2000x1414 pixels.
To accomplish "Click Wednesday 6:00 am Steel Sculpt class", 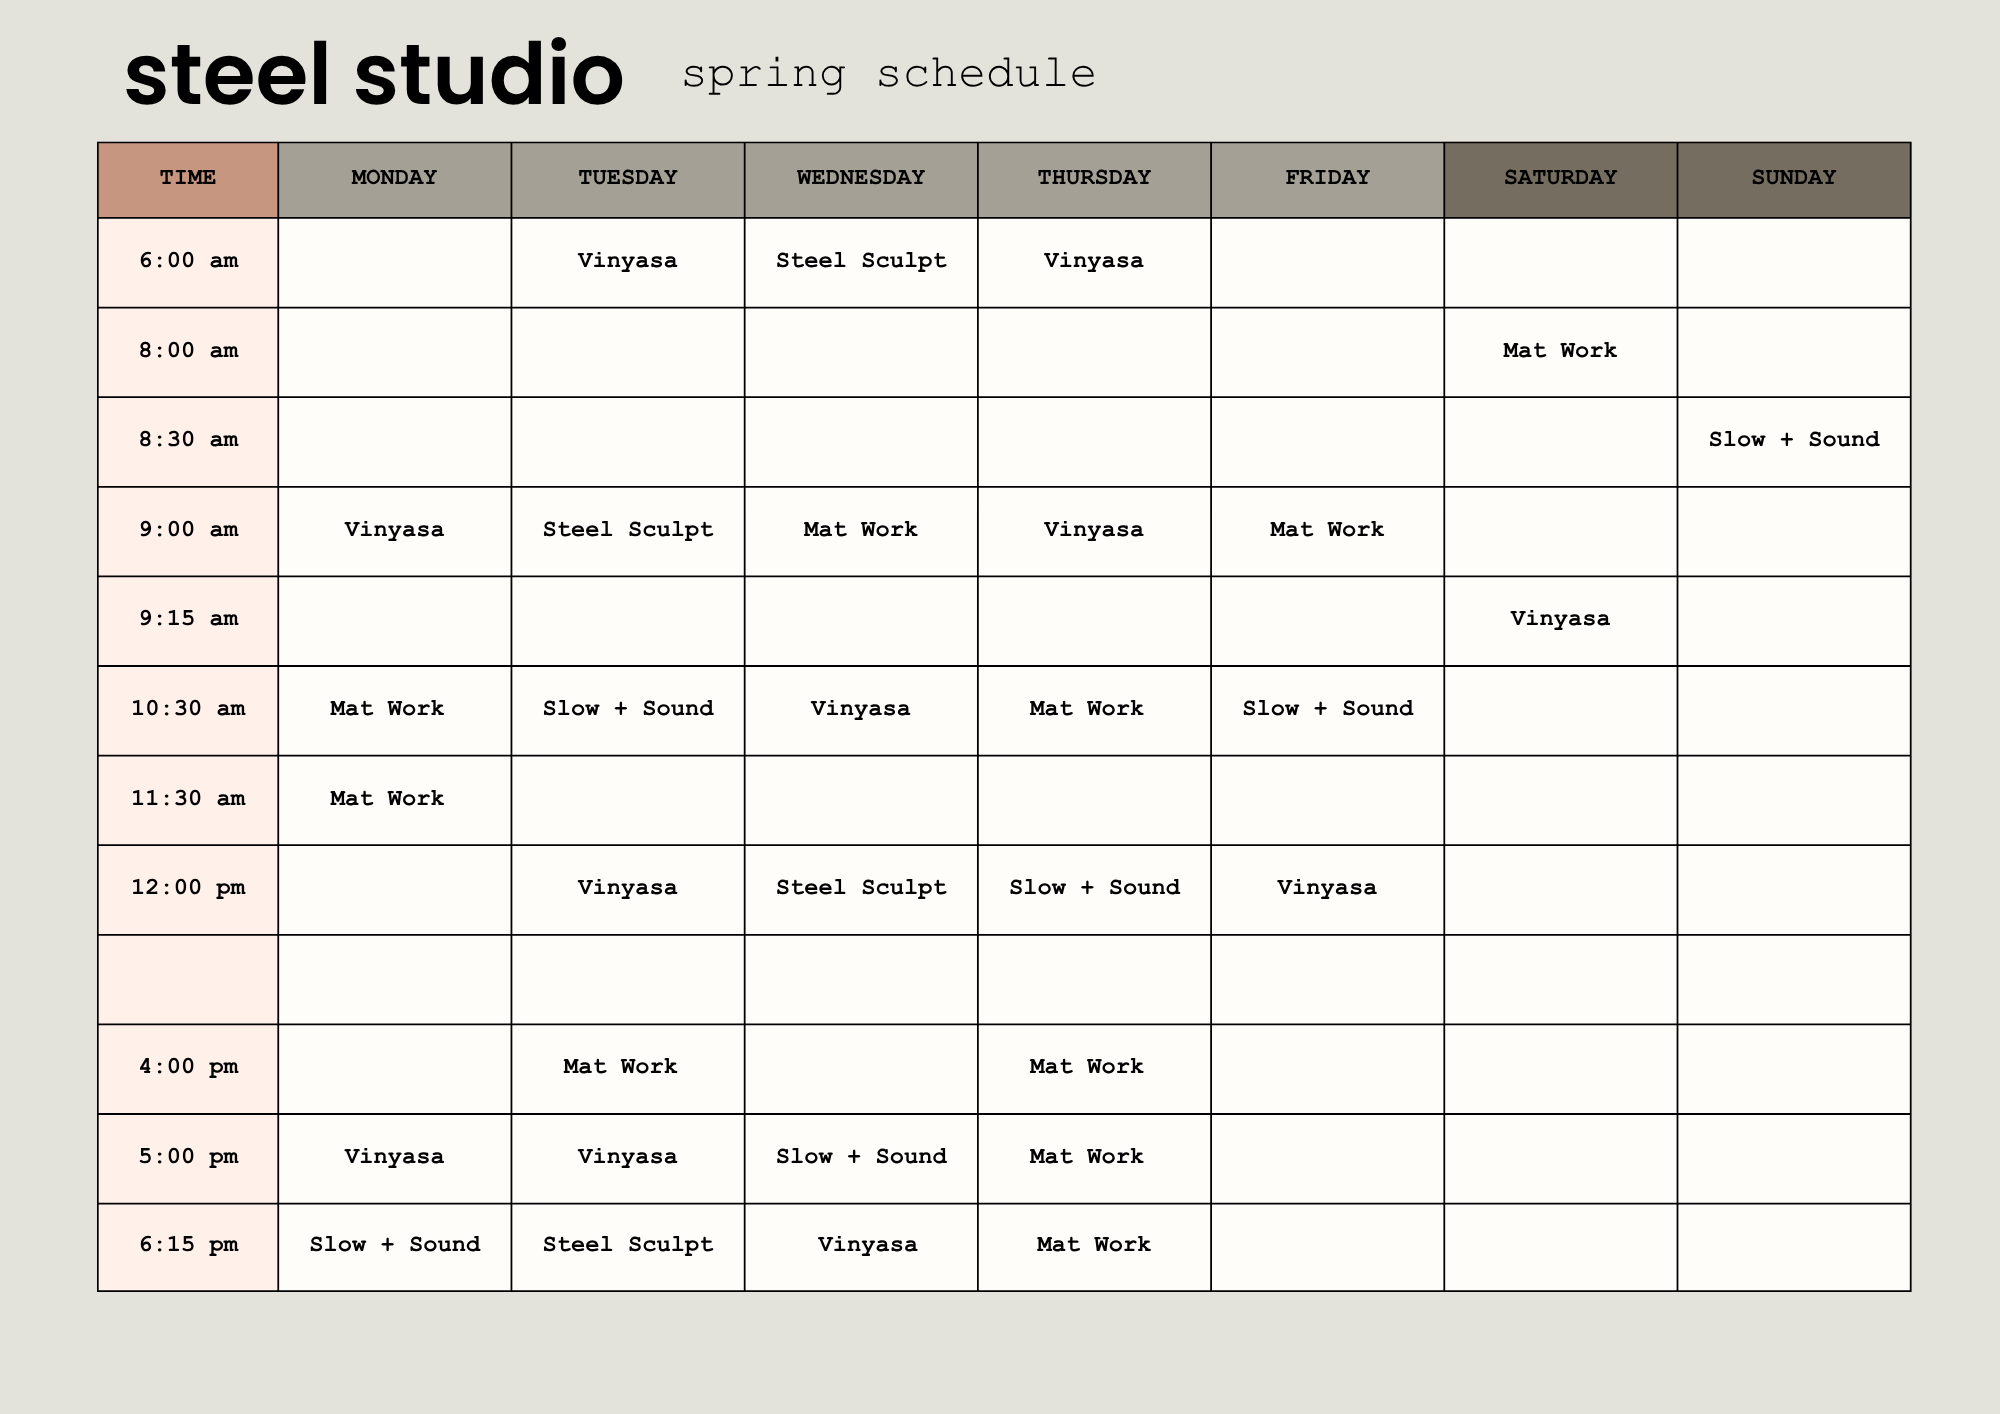I will [x=860, y=261].
